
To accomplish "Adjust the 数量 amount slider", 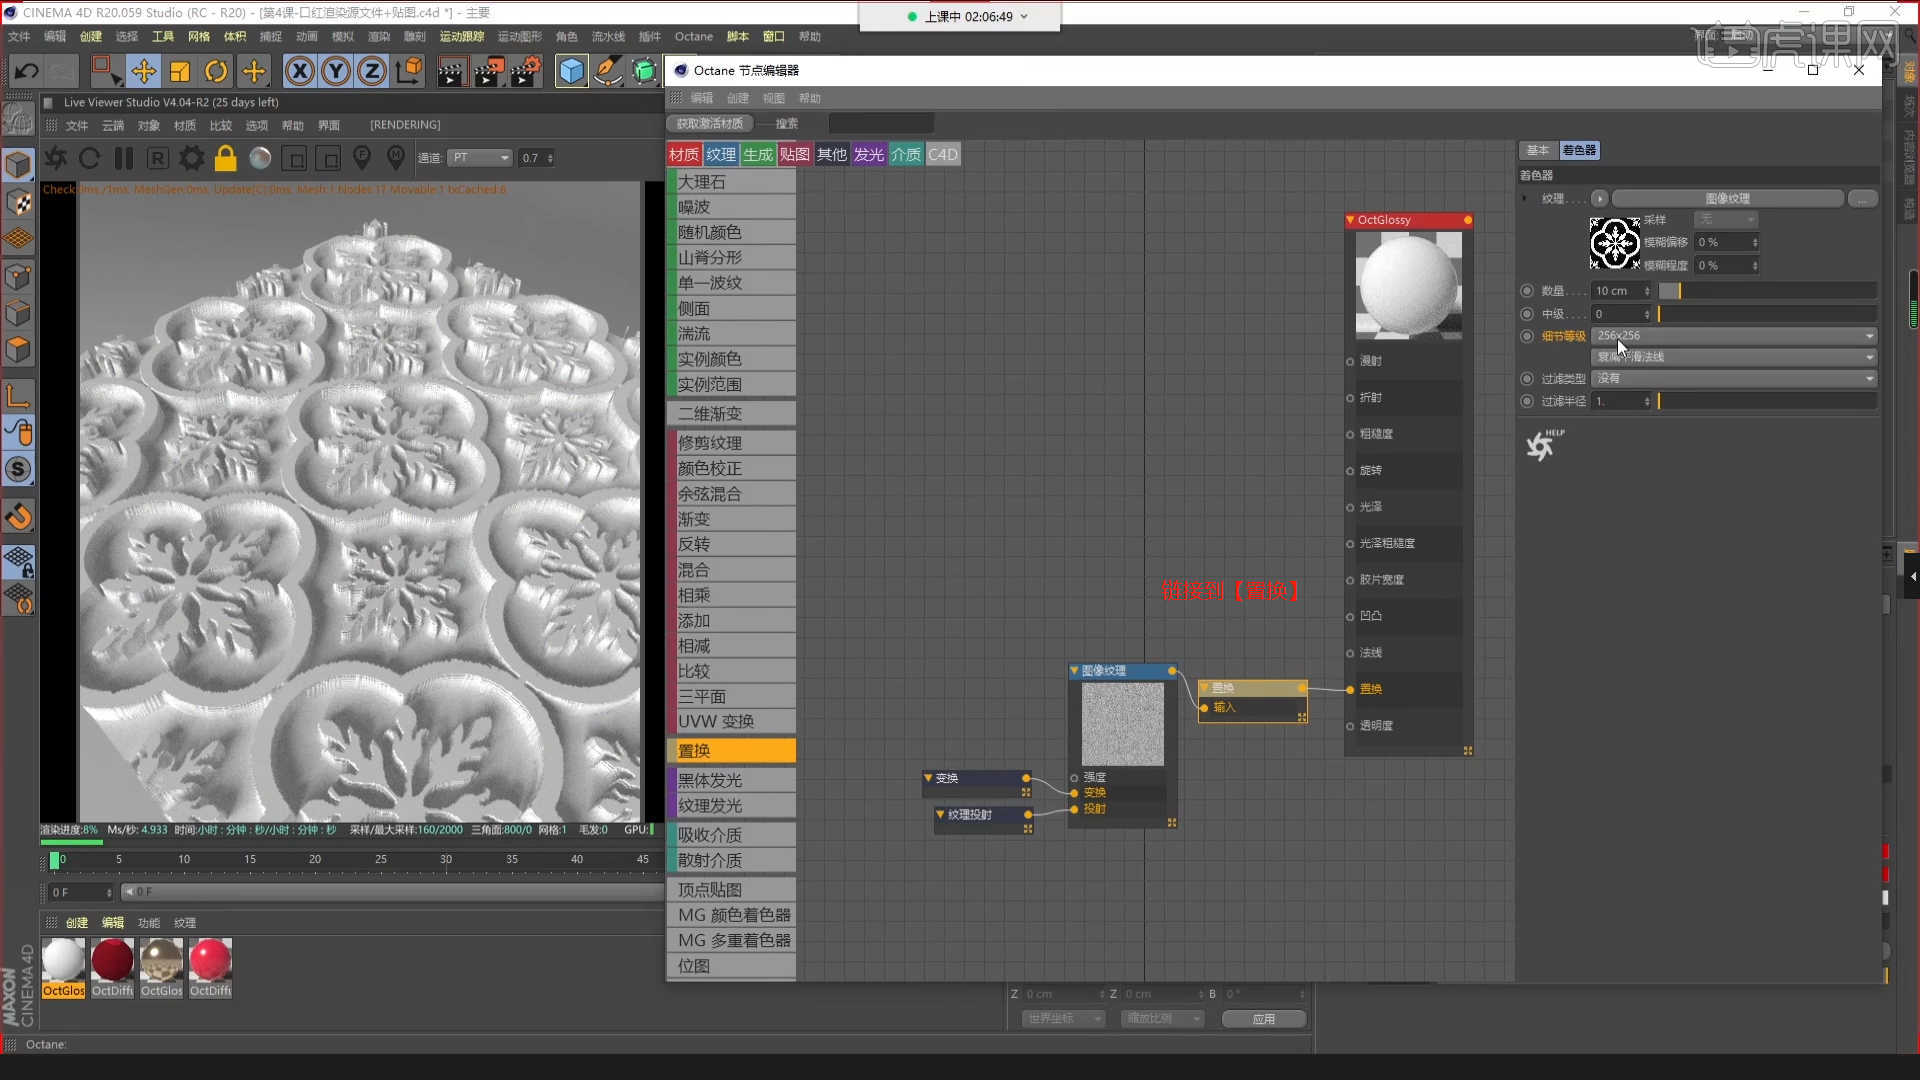I will tap(1767, 291).
